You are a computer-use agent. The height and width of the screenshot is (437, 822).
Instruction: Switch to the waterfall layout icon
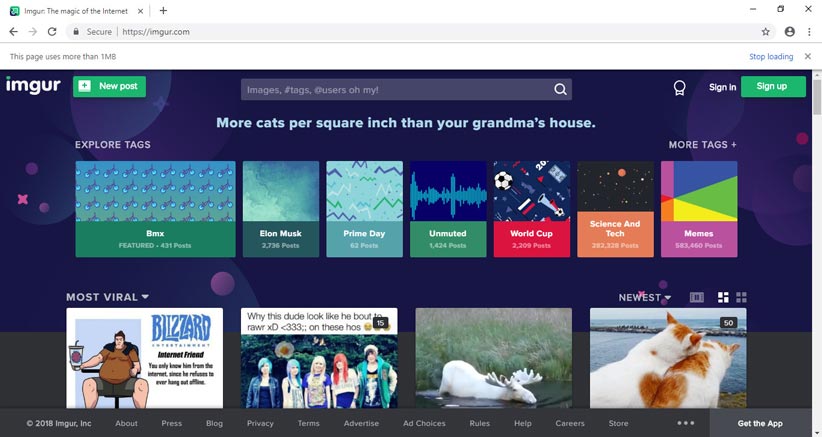pyautogui.click(x=723, y=298)
